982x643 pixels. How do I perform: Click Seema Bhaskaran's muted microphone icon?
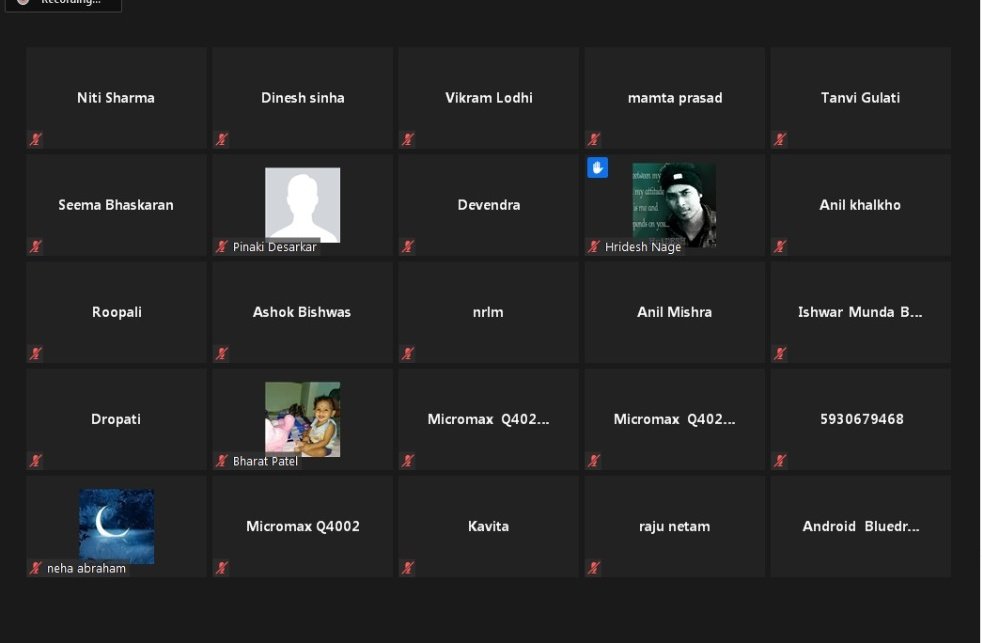click(36, 246)
